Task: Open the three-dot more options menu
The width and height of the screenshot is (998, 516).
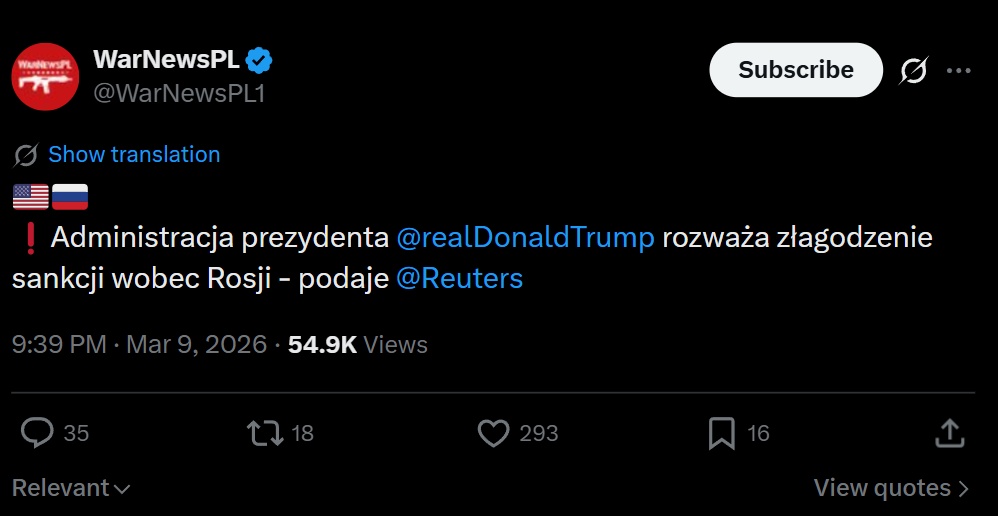Action: (x=959, y=70)
